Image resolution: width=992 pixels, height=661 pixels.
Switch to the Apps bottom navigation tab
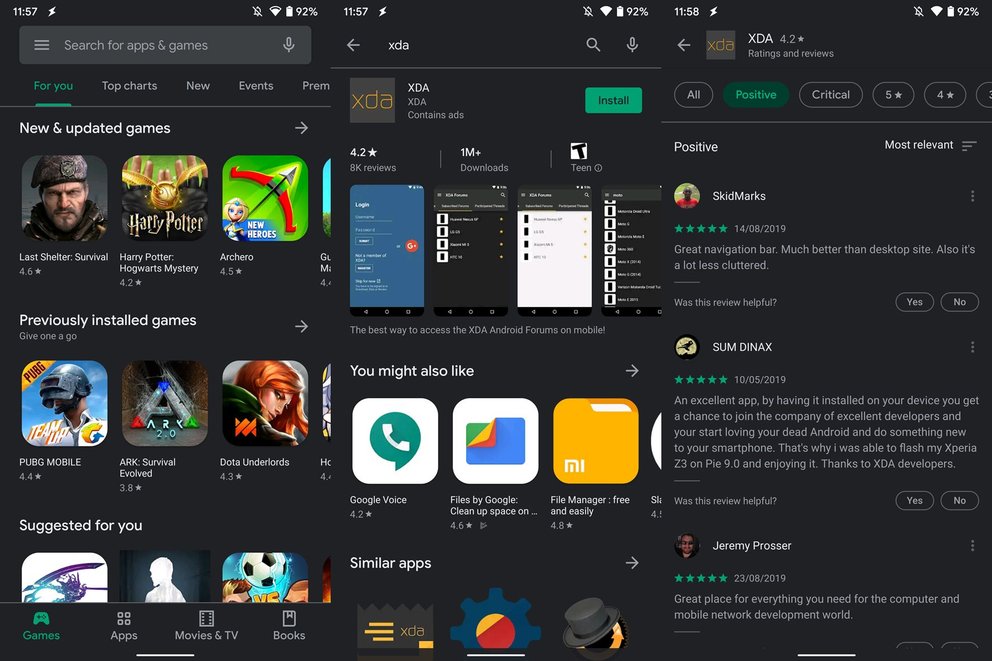pos(124,626)
